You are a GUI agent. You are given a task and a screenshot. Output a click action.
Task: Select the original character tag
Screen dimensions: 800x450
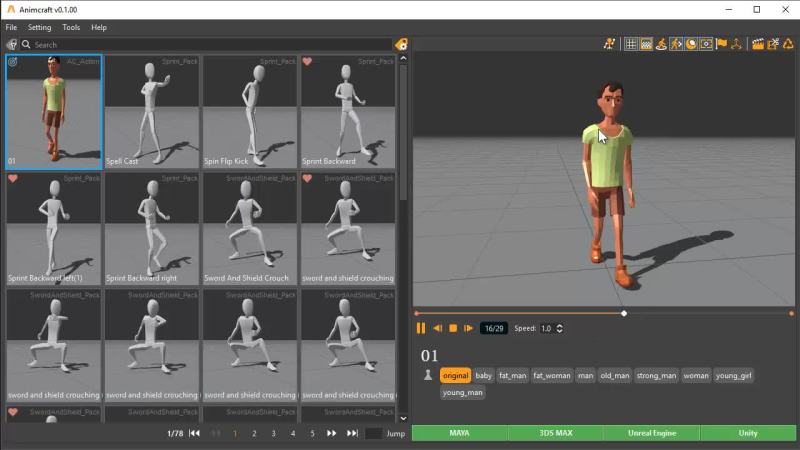pyautogui.click(x=455, y=376)
